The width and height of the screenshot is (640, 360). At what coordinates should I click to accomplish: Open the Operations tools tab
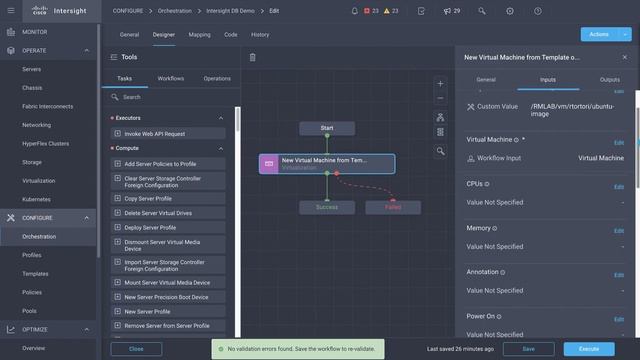coord(217,78)
